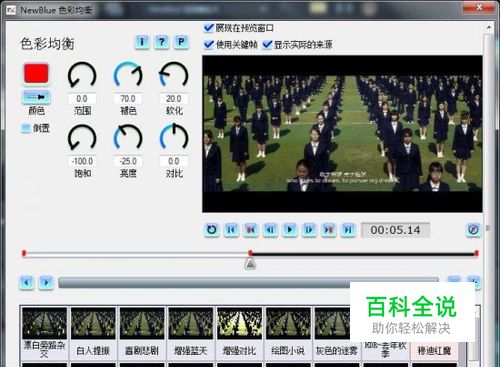Screen dimensions: 500x367
Task: Uncheck the top preview window checkbox
Action: (209, 28)
